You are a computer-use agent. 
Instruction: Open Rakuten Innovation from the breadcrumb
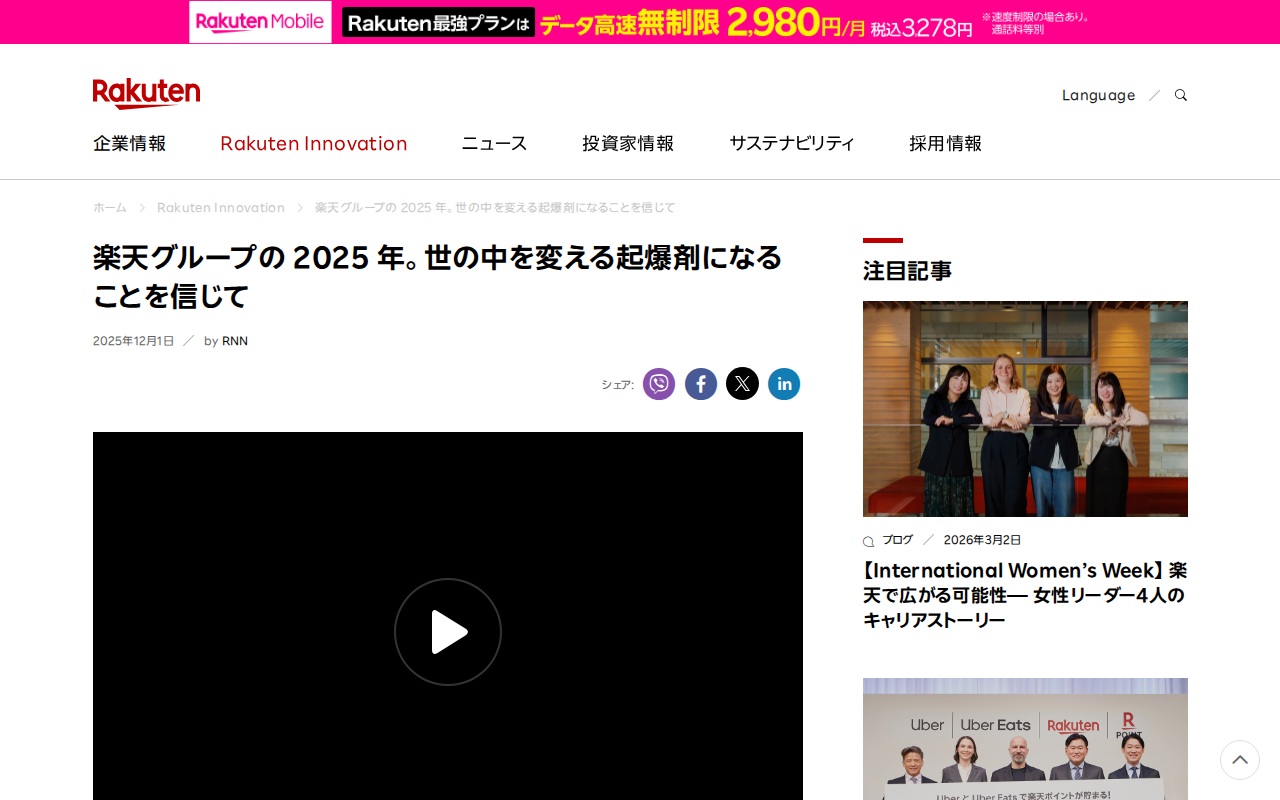[x=221, y=207]
